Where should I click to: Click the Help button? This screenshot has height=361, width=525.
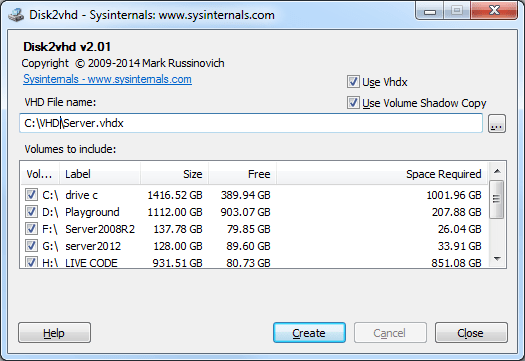[x=54, y=333]
